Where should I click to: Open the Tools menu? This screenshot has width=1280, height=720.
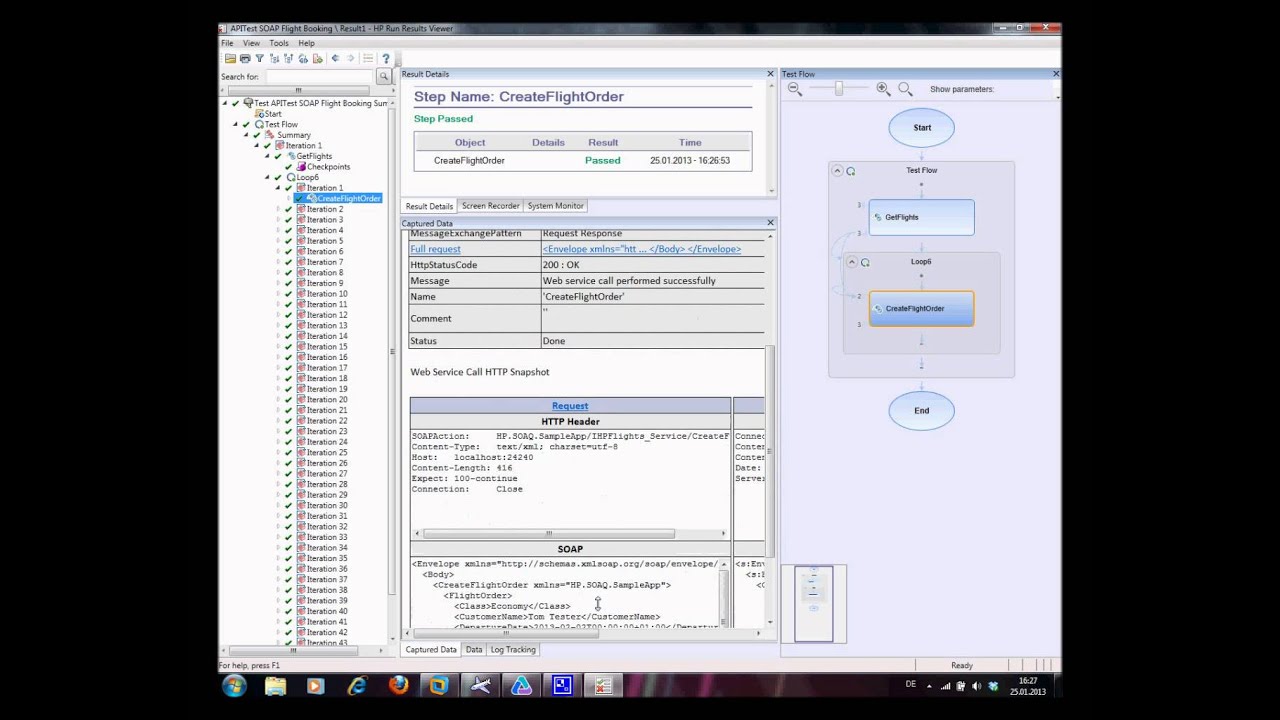[x=279, y=43]
